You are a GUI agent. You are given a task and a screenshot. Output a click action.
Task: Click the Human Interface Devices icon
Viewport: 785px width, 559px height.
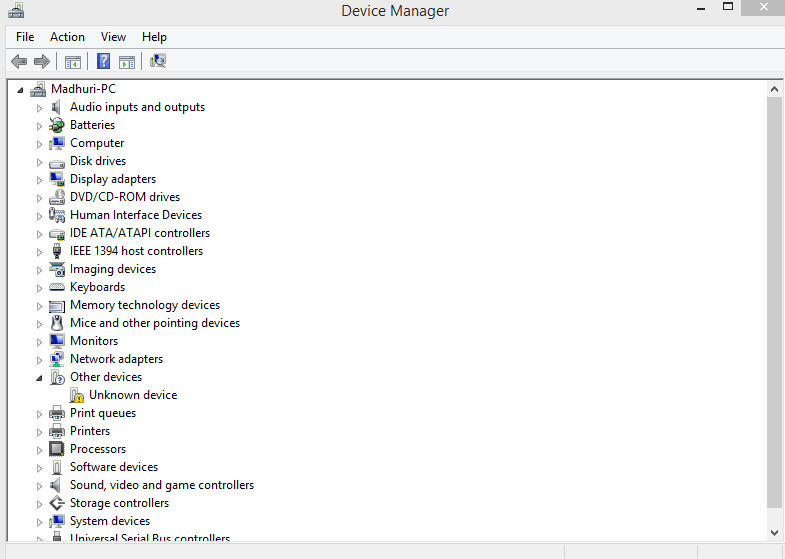(57, 215)
